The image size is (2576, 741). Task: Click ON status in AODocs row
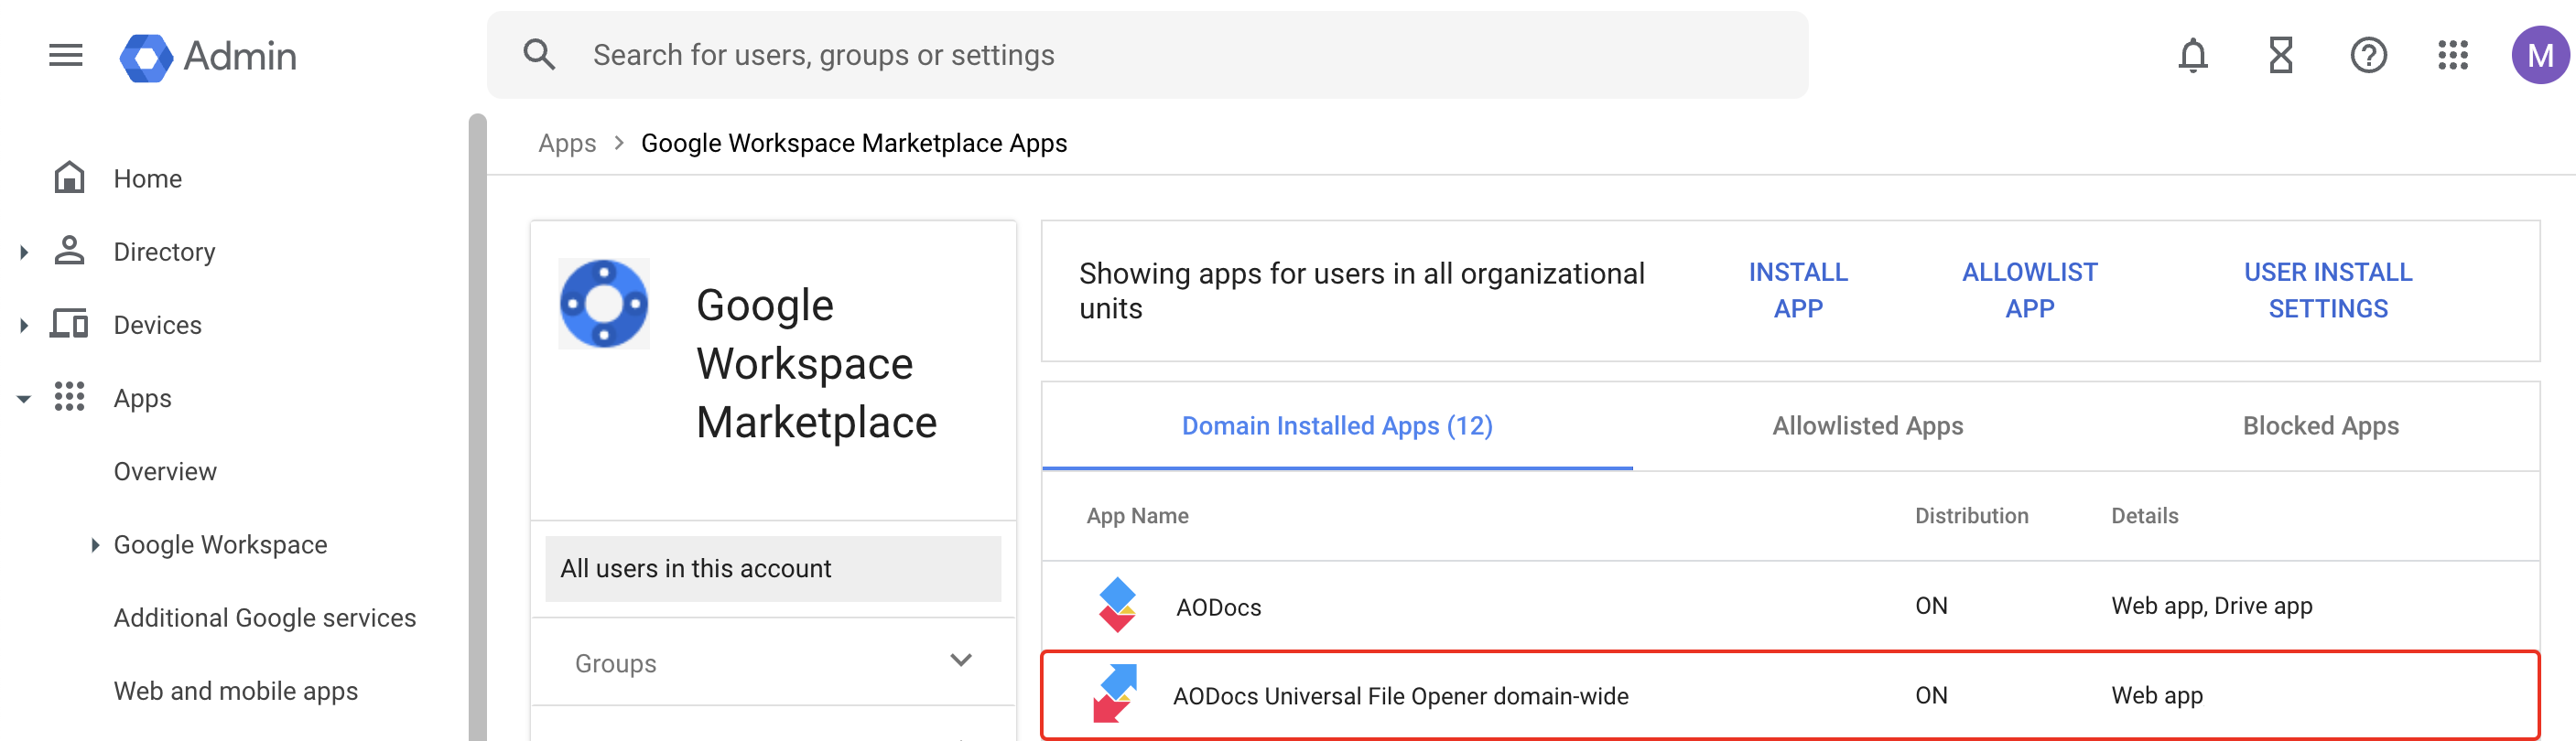click(x=1931, y=606)
